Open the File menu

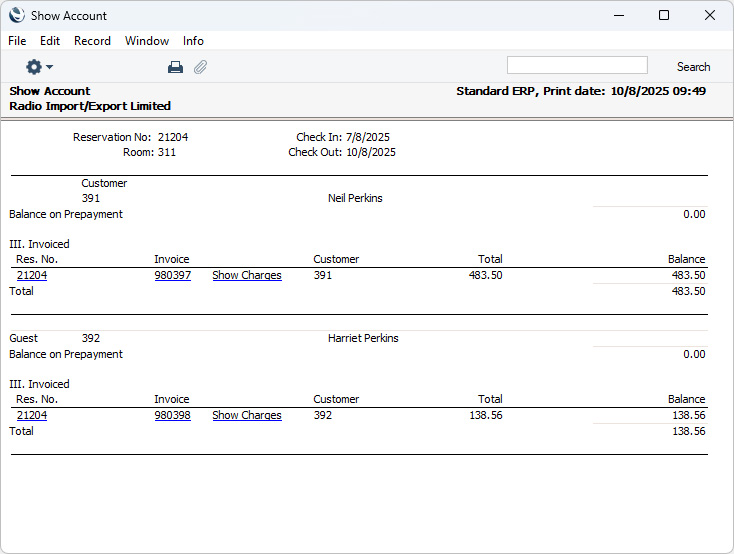pyautogui.click(x=17, y=41)
